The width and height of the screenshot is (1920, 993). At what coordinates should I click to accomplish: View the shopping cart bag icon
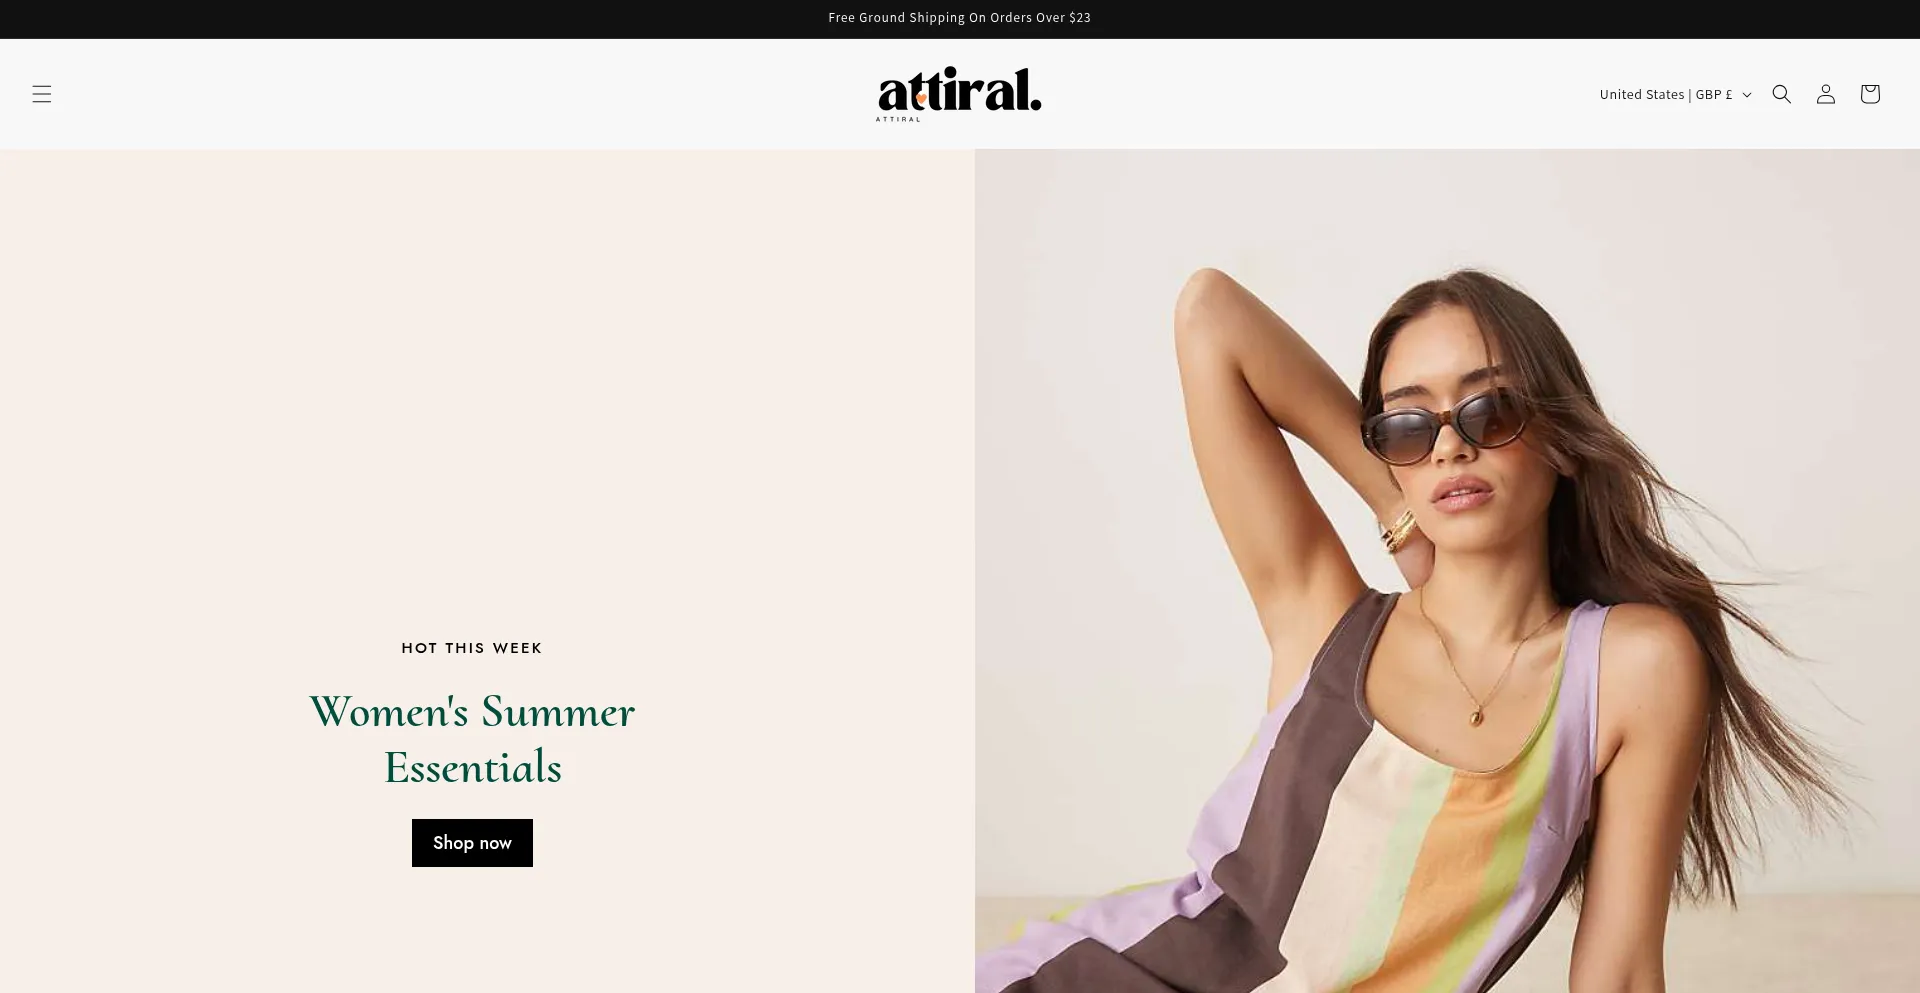point(1869,94)
